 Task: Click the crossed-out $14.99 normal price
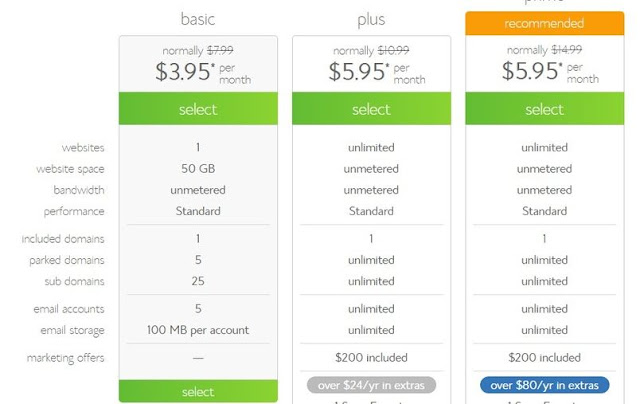point(566,50)
